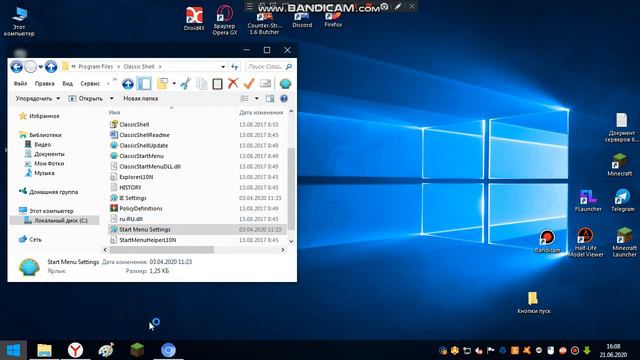Select the IE Settings shortcut
Viewport: 640px width, 360px height.
[x=133, y=198]
